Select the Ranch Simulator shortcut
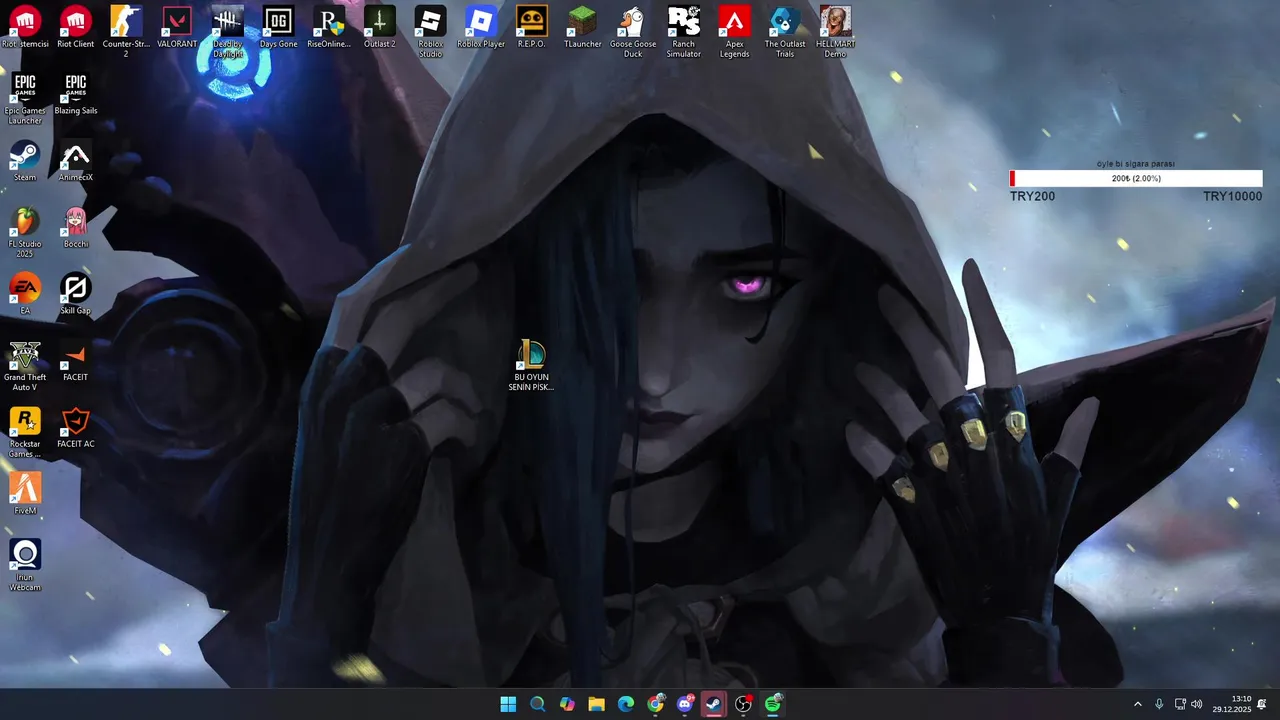 [x=684, y=31]
